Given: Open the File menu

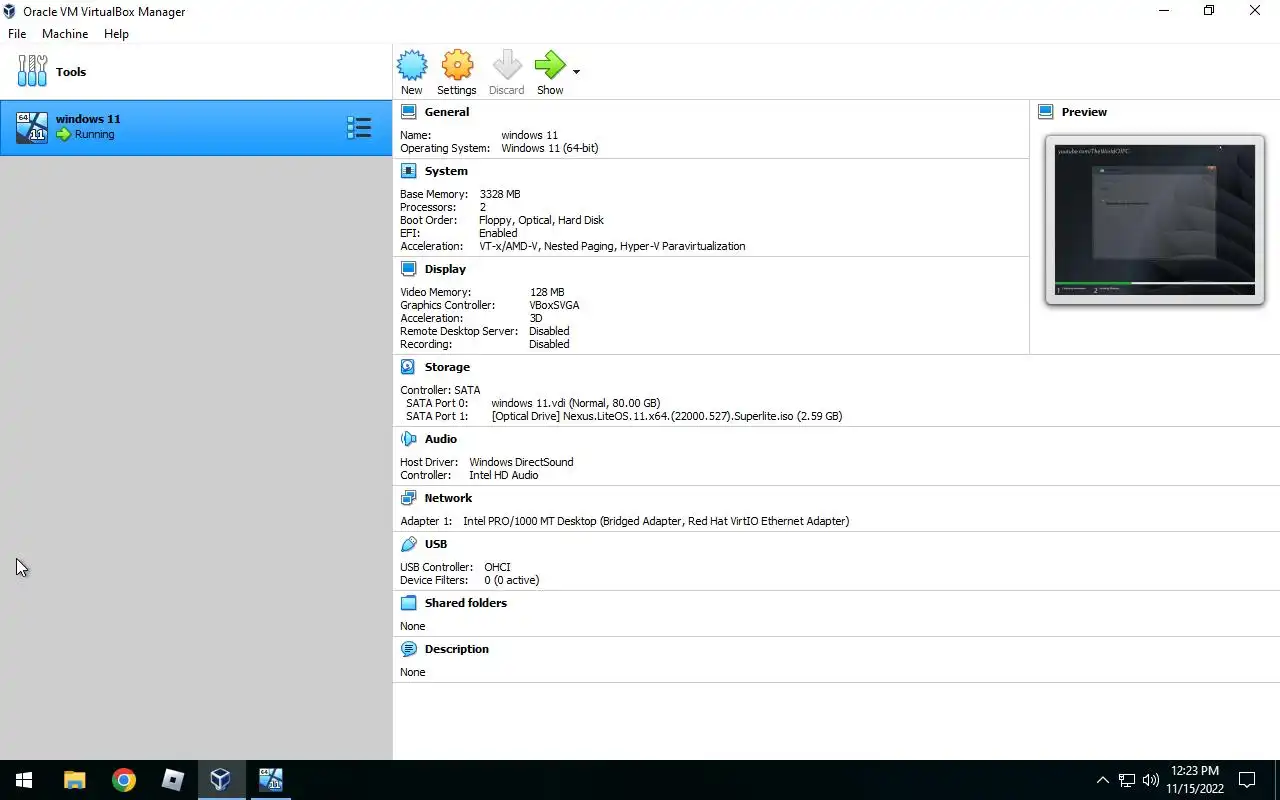Looking at the screenshot, I should tap(17, 34).
